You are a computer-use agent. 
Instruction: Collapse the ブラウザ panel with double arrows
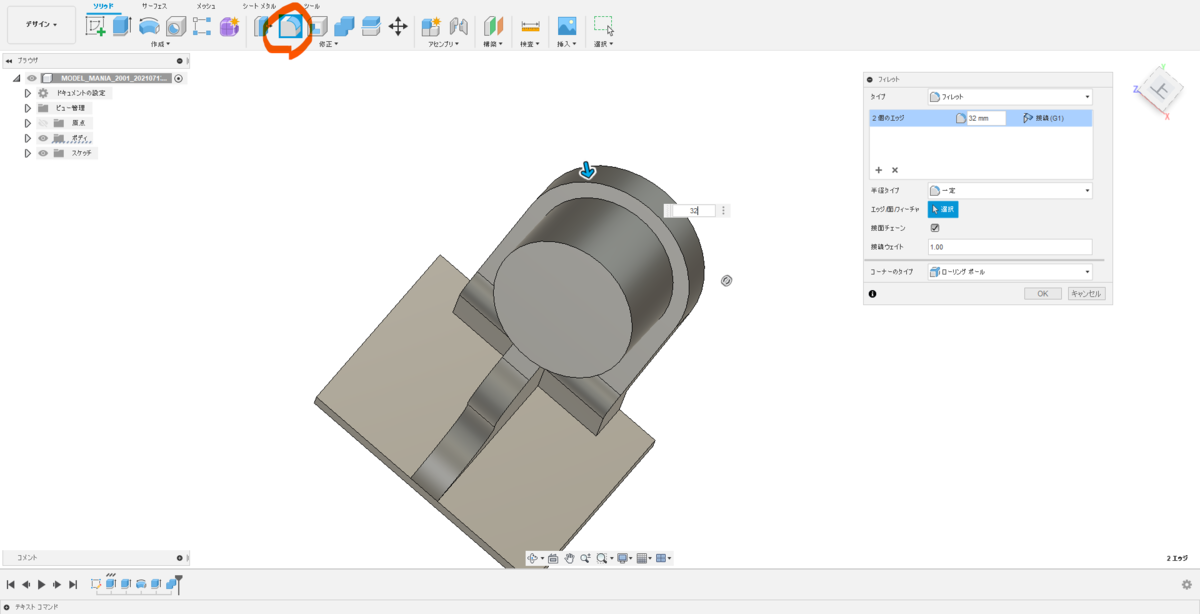click(x=9, y=60)
